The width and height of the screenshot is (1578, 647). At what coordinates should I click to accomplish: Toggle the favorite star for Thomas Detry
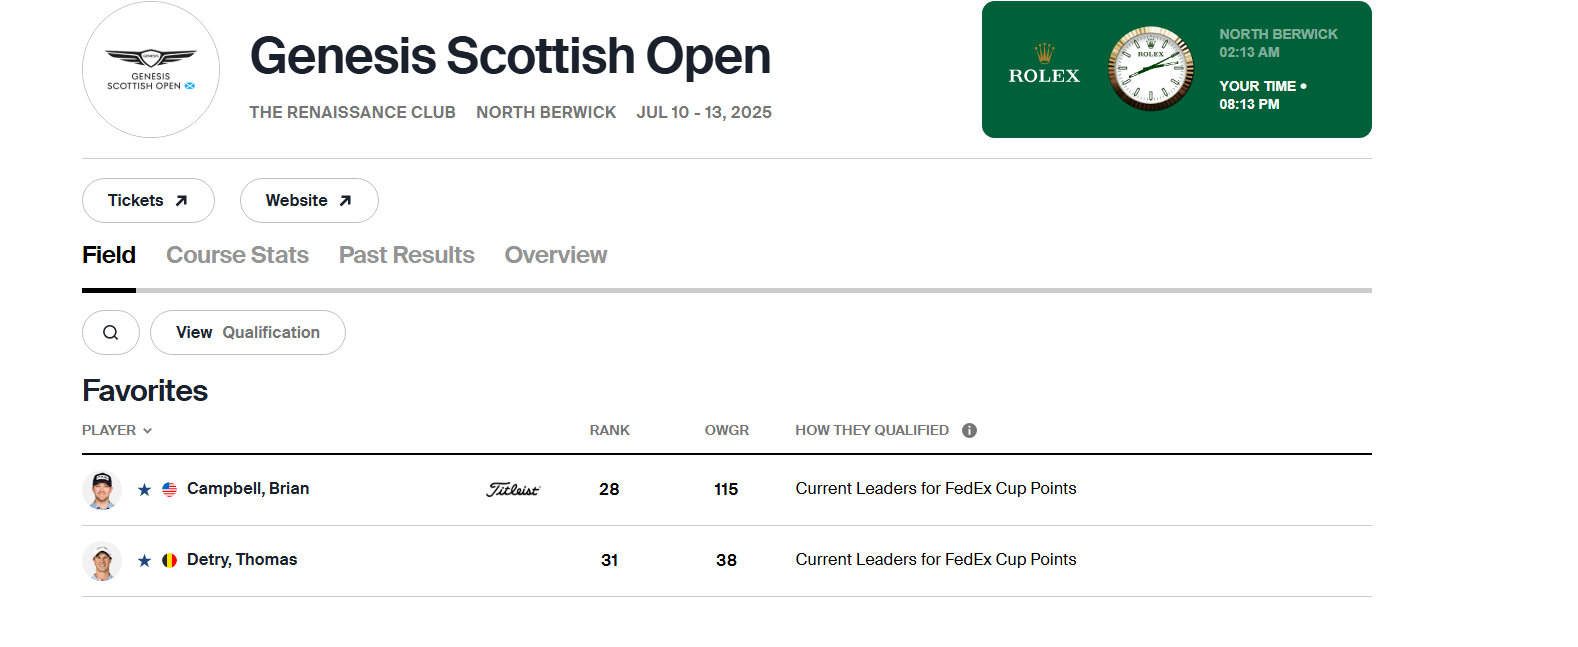(x=145, y=561)
